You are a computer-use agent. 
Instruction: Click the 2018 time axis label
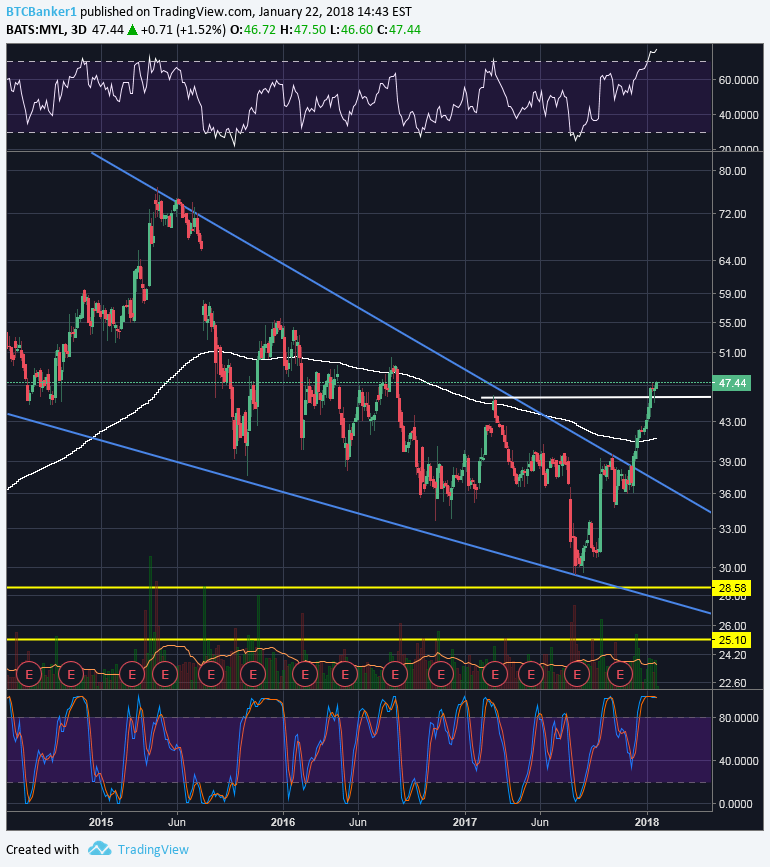(647, 822)
